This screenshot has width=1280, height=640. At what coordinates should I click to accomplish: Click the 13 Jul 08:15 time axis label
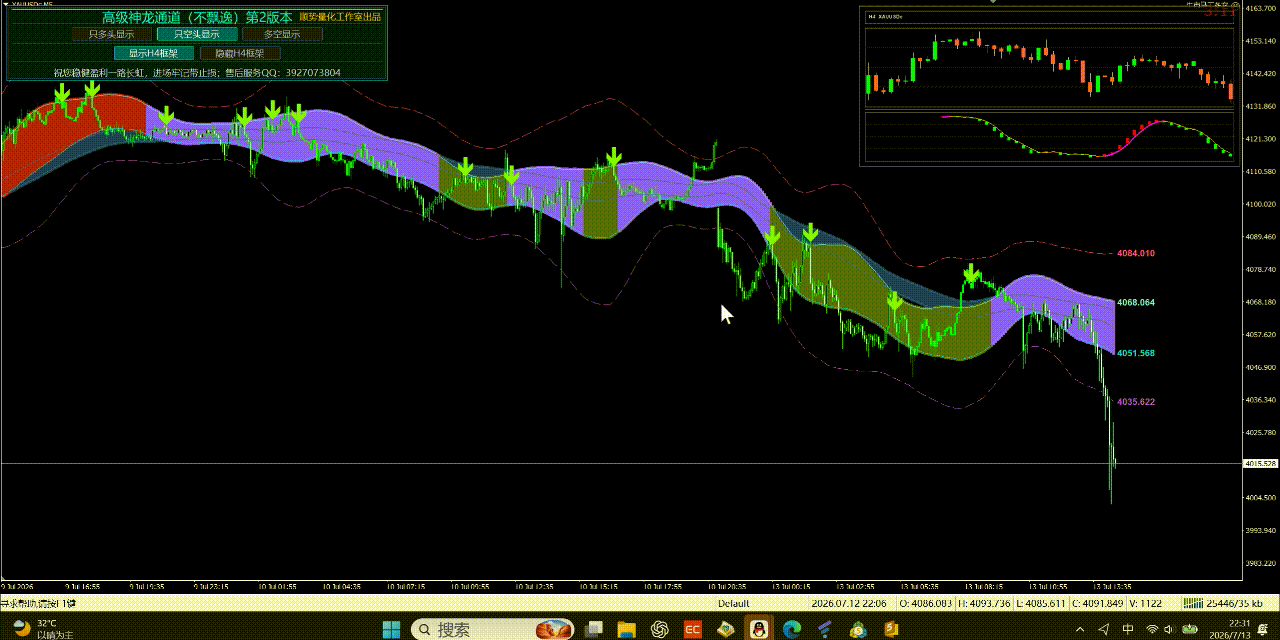[x=986, y=587]
